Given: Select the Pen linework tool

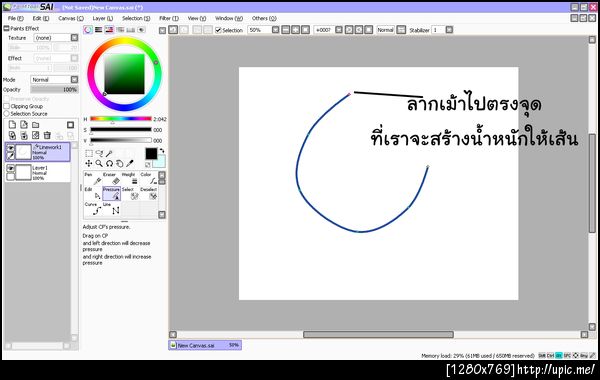Looking at the screenshot, I should point(93,178).
